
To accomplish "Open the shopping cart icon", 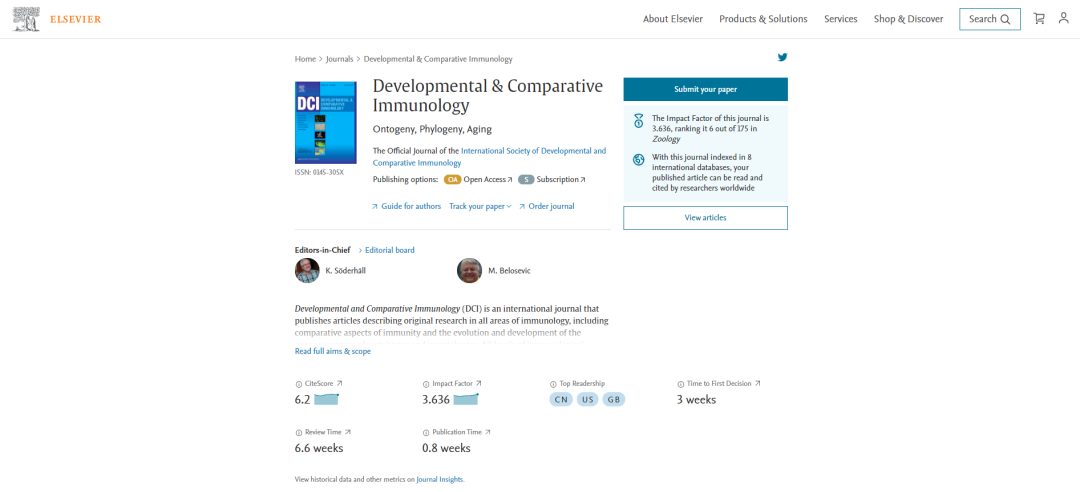I will [1039, 18].
